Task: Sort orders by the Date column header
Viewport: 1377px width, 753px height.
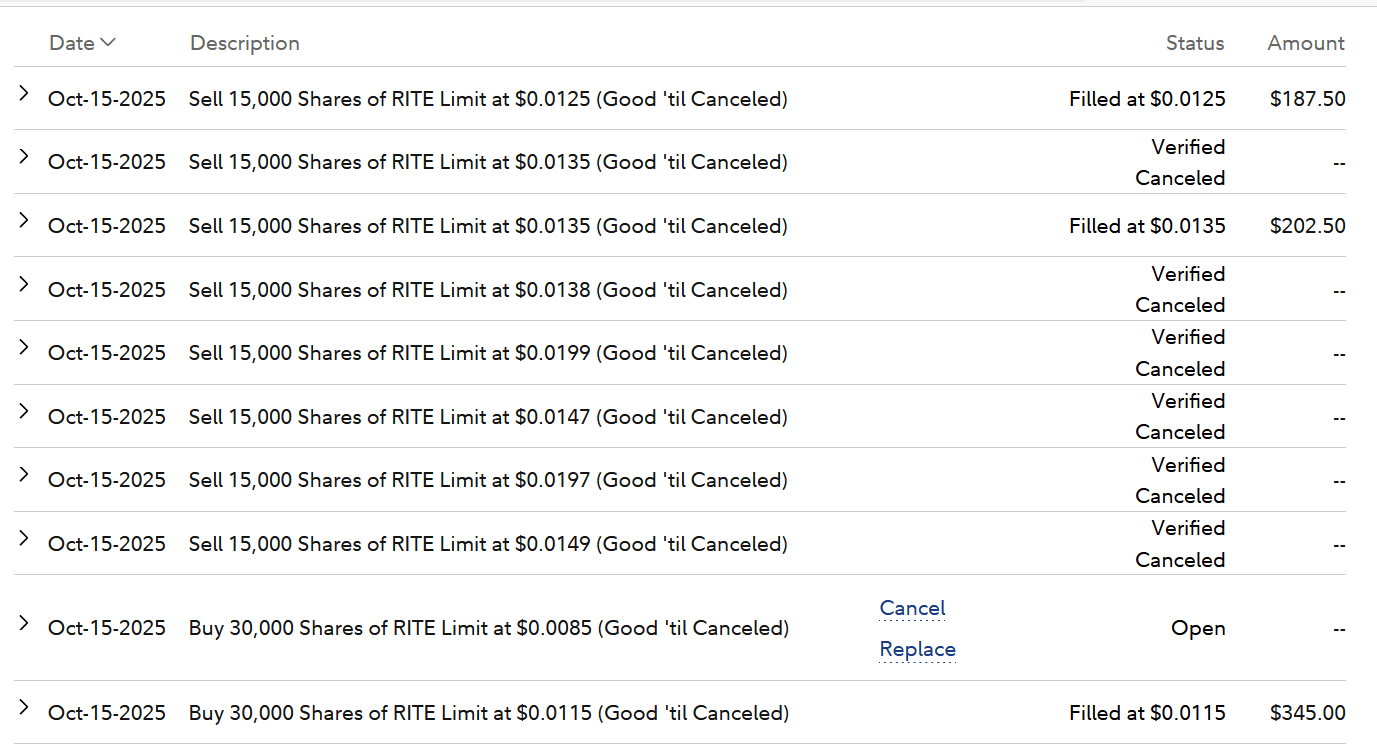Action: (x=82, y=43)
